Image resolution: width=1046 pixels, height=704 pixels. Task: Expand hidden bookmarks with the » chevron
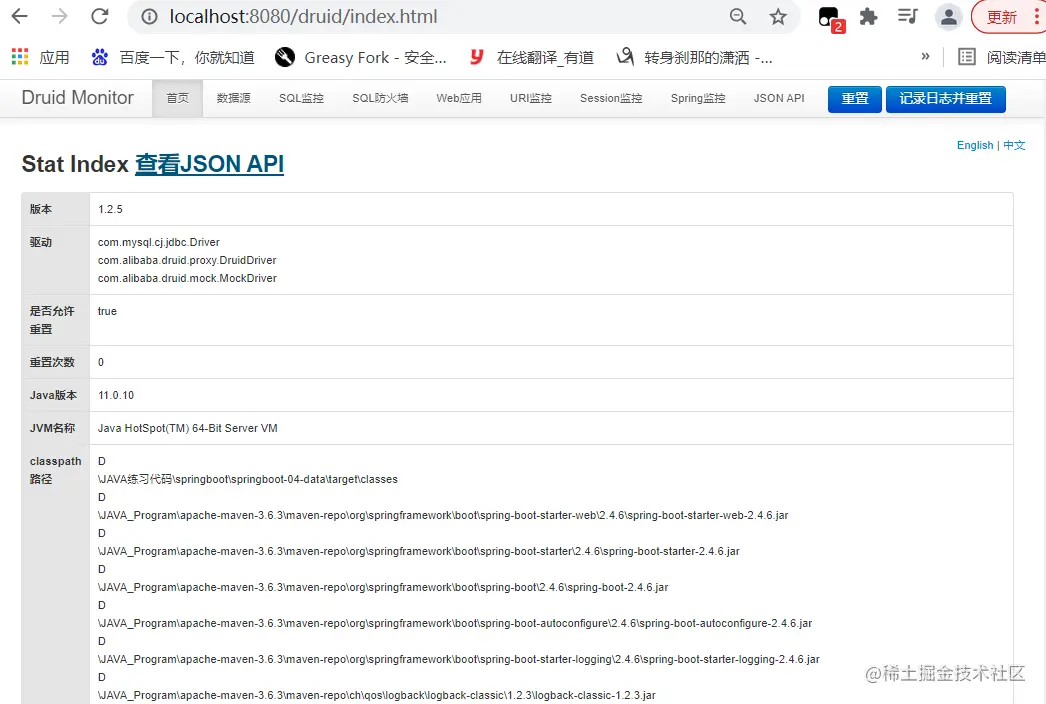tap(925, 57)
